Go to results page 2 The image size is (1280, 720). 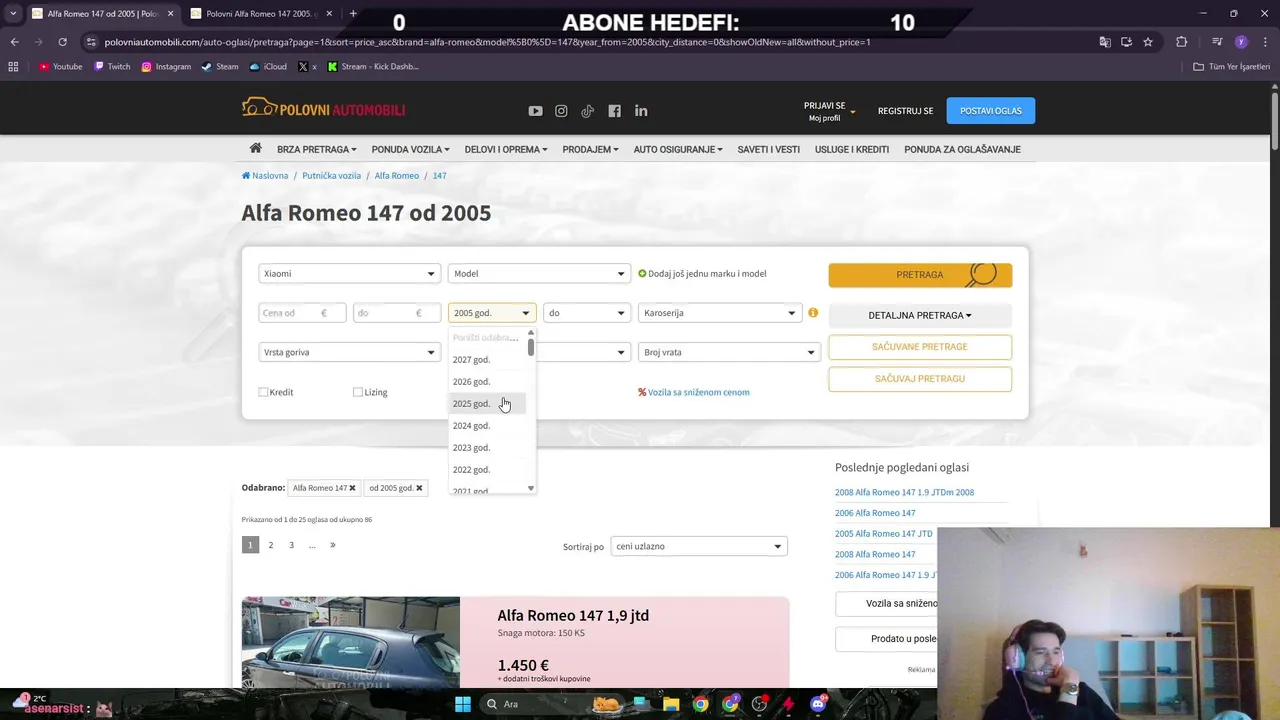tap(271, 545)
